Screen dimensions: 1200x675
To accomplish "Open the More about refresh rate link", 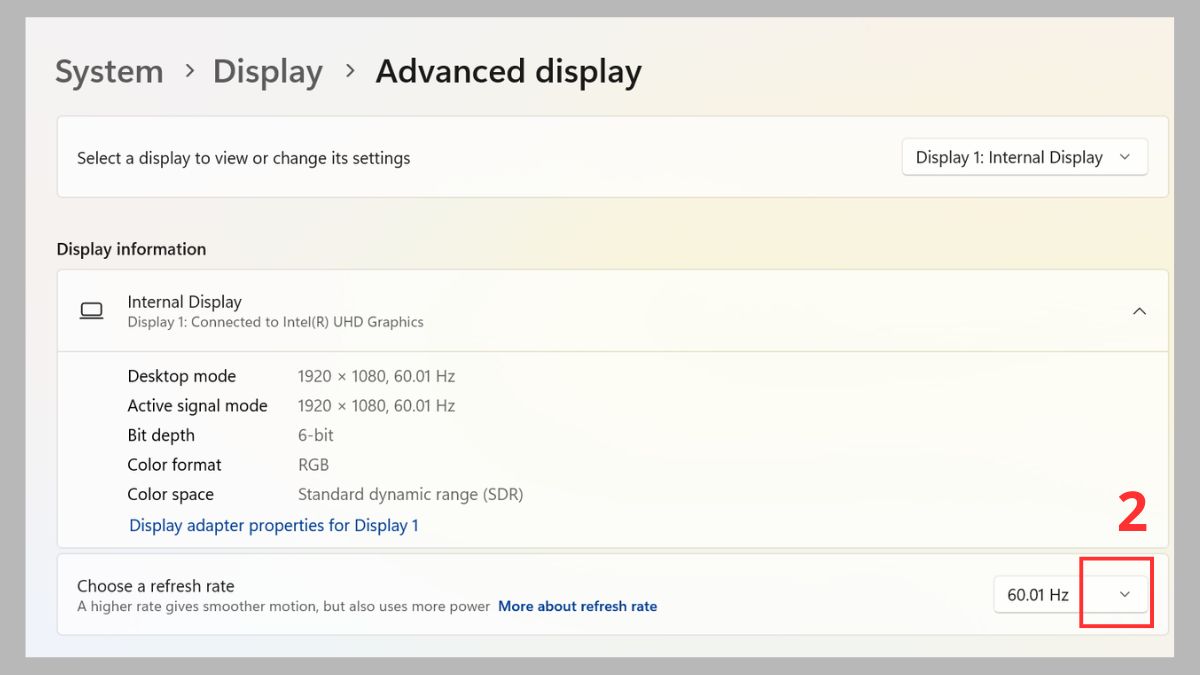I will point(577,606).
